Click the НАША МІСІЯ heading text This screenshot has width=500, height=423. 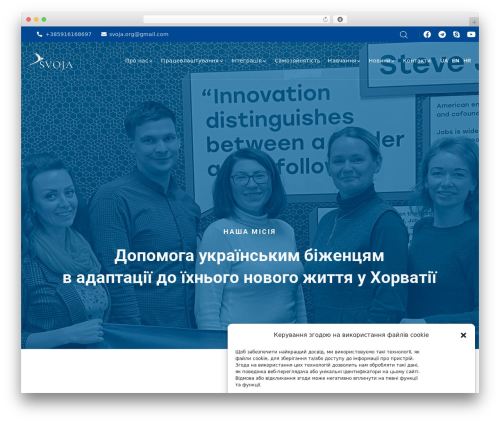pyautogui.click(x=249, y=232)
